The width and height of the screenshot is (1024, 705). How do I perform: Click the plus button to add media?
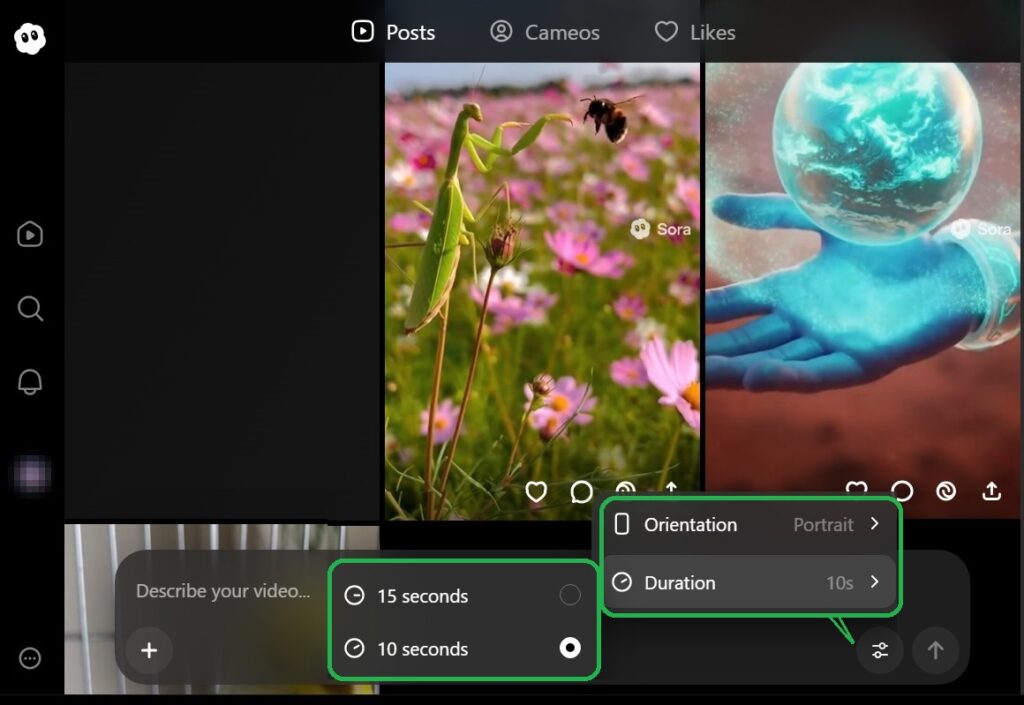[x=149, y=651]
